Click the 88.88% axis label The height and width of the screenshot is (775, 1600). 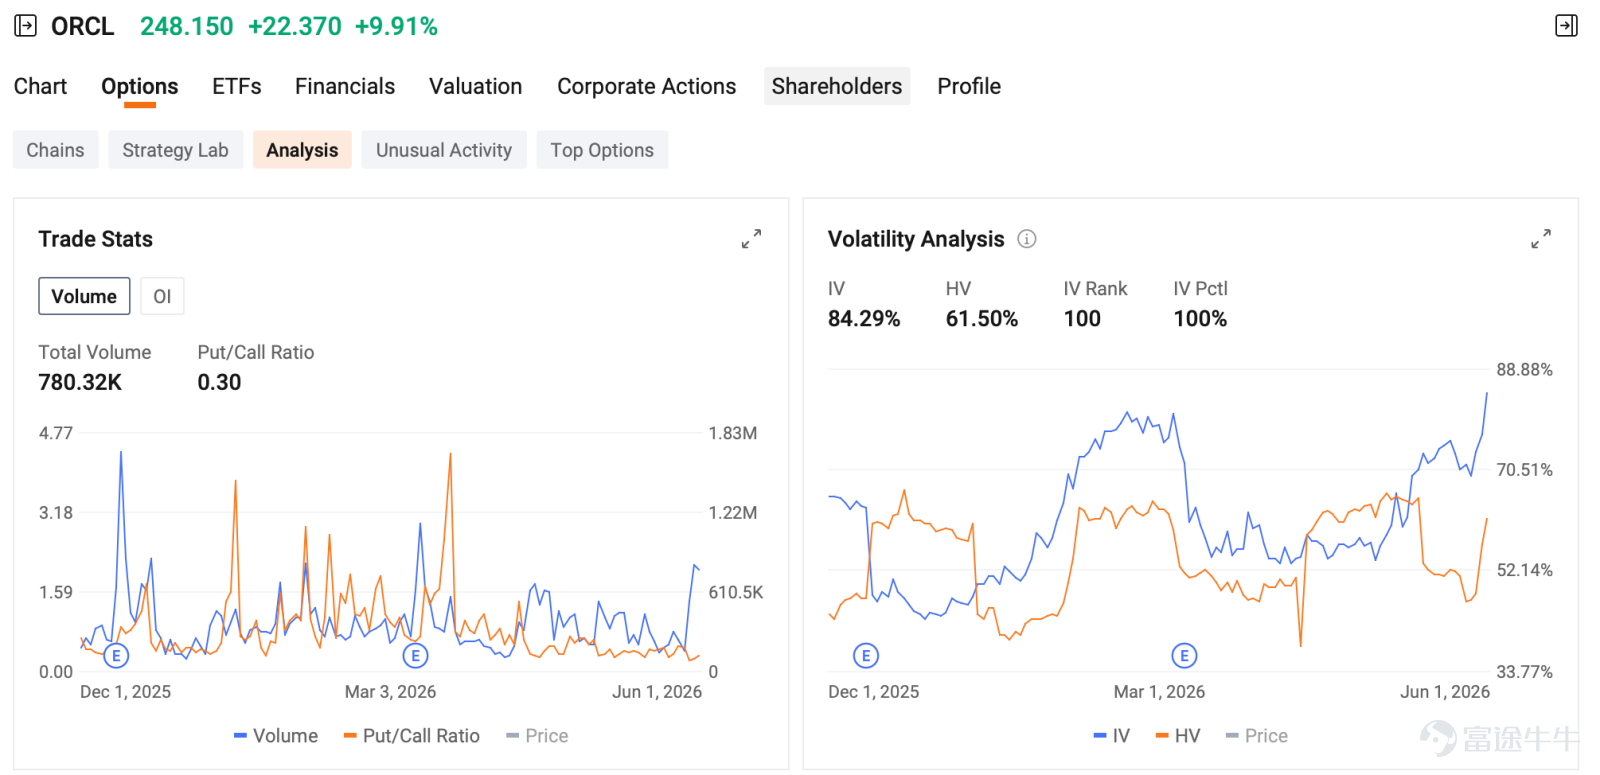click(1525, 370)
